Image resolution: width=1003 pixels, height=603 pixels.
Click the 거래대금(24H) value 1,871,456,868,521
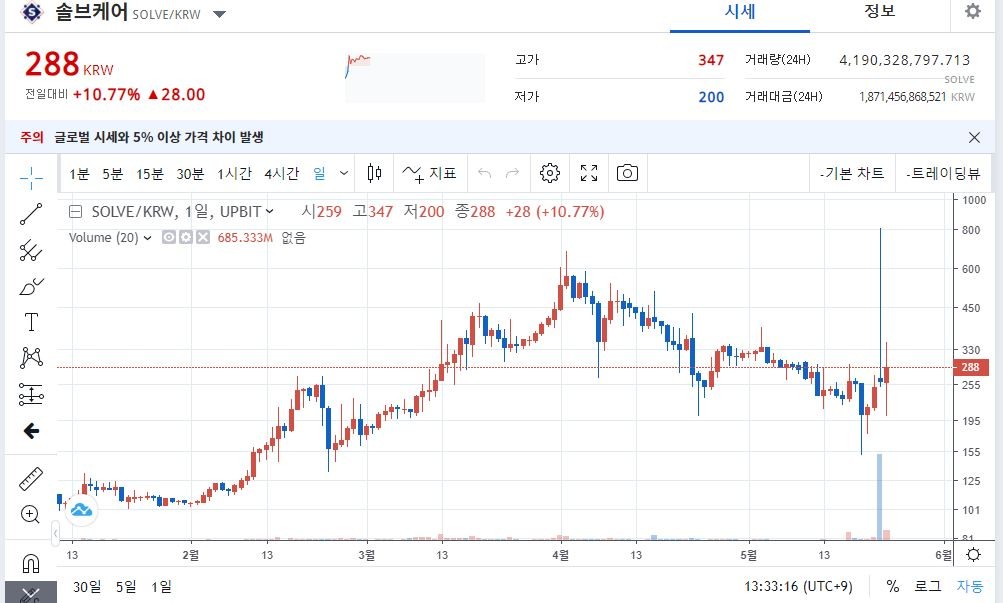pos(902,97)
